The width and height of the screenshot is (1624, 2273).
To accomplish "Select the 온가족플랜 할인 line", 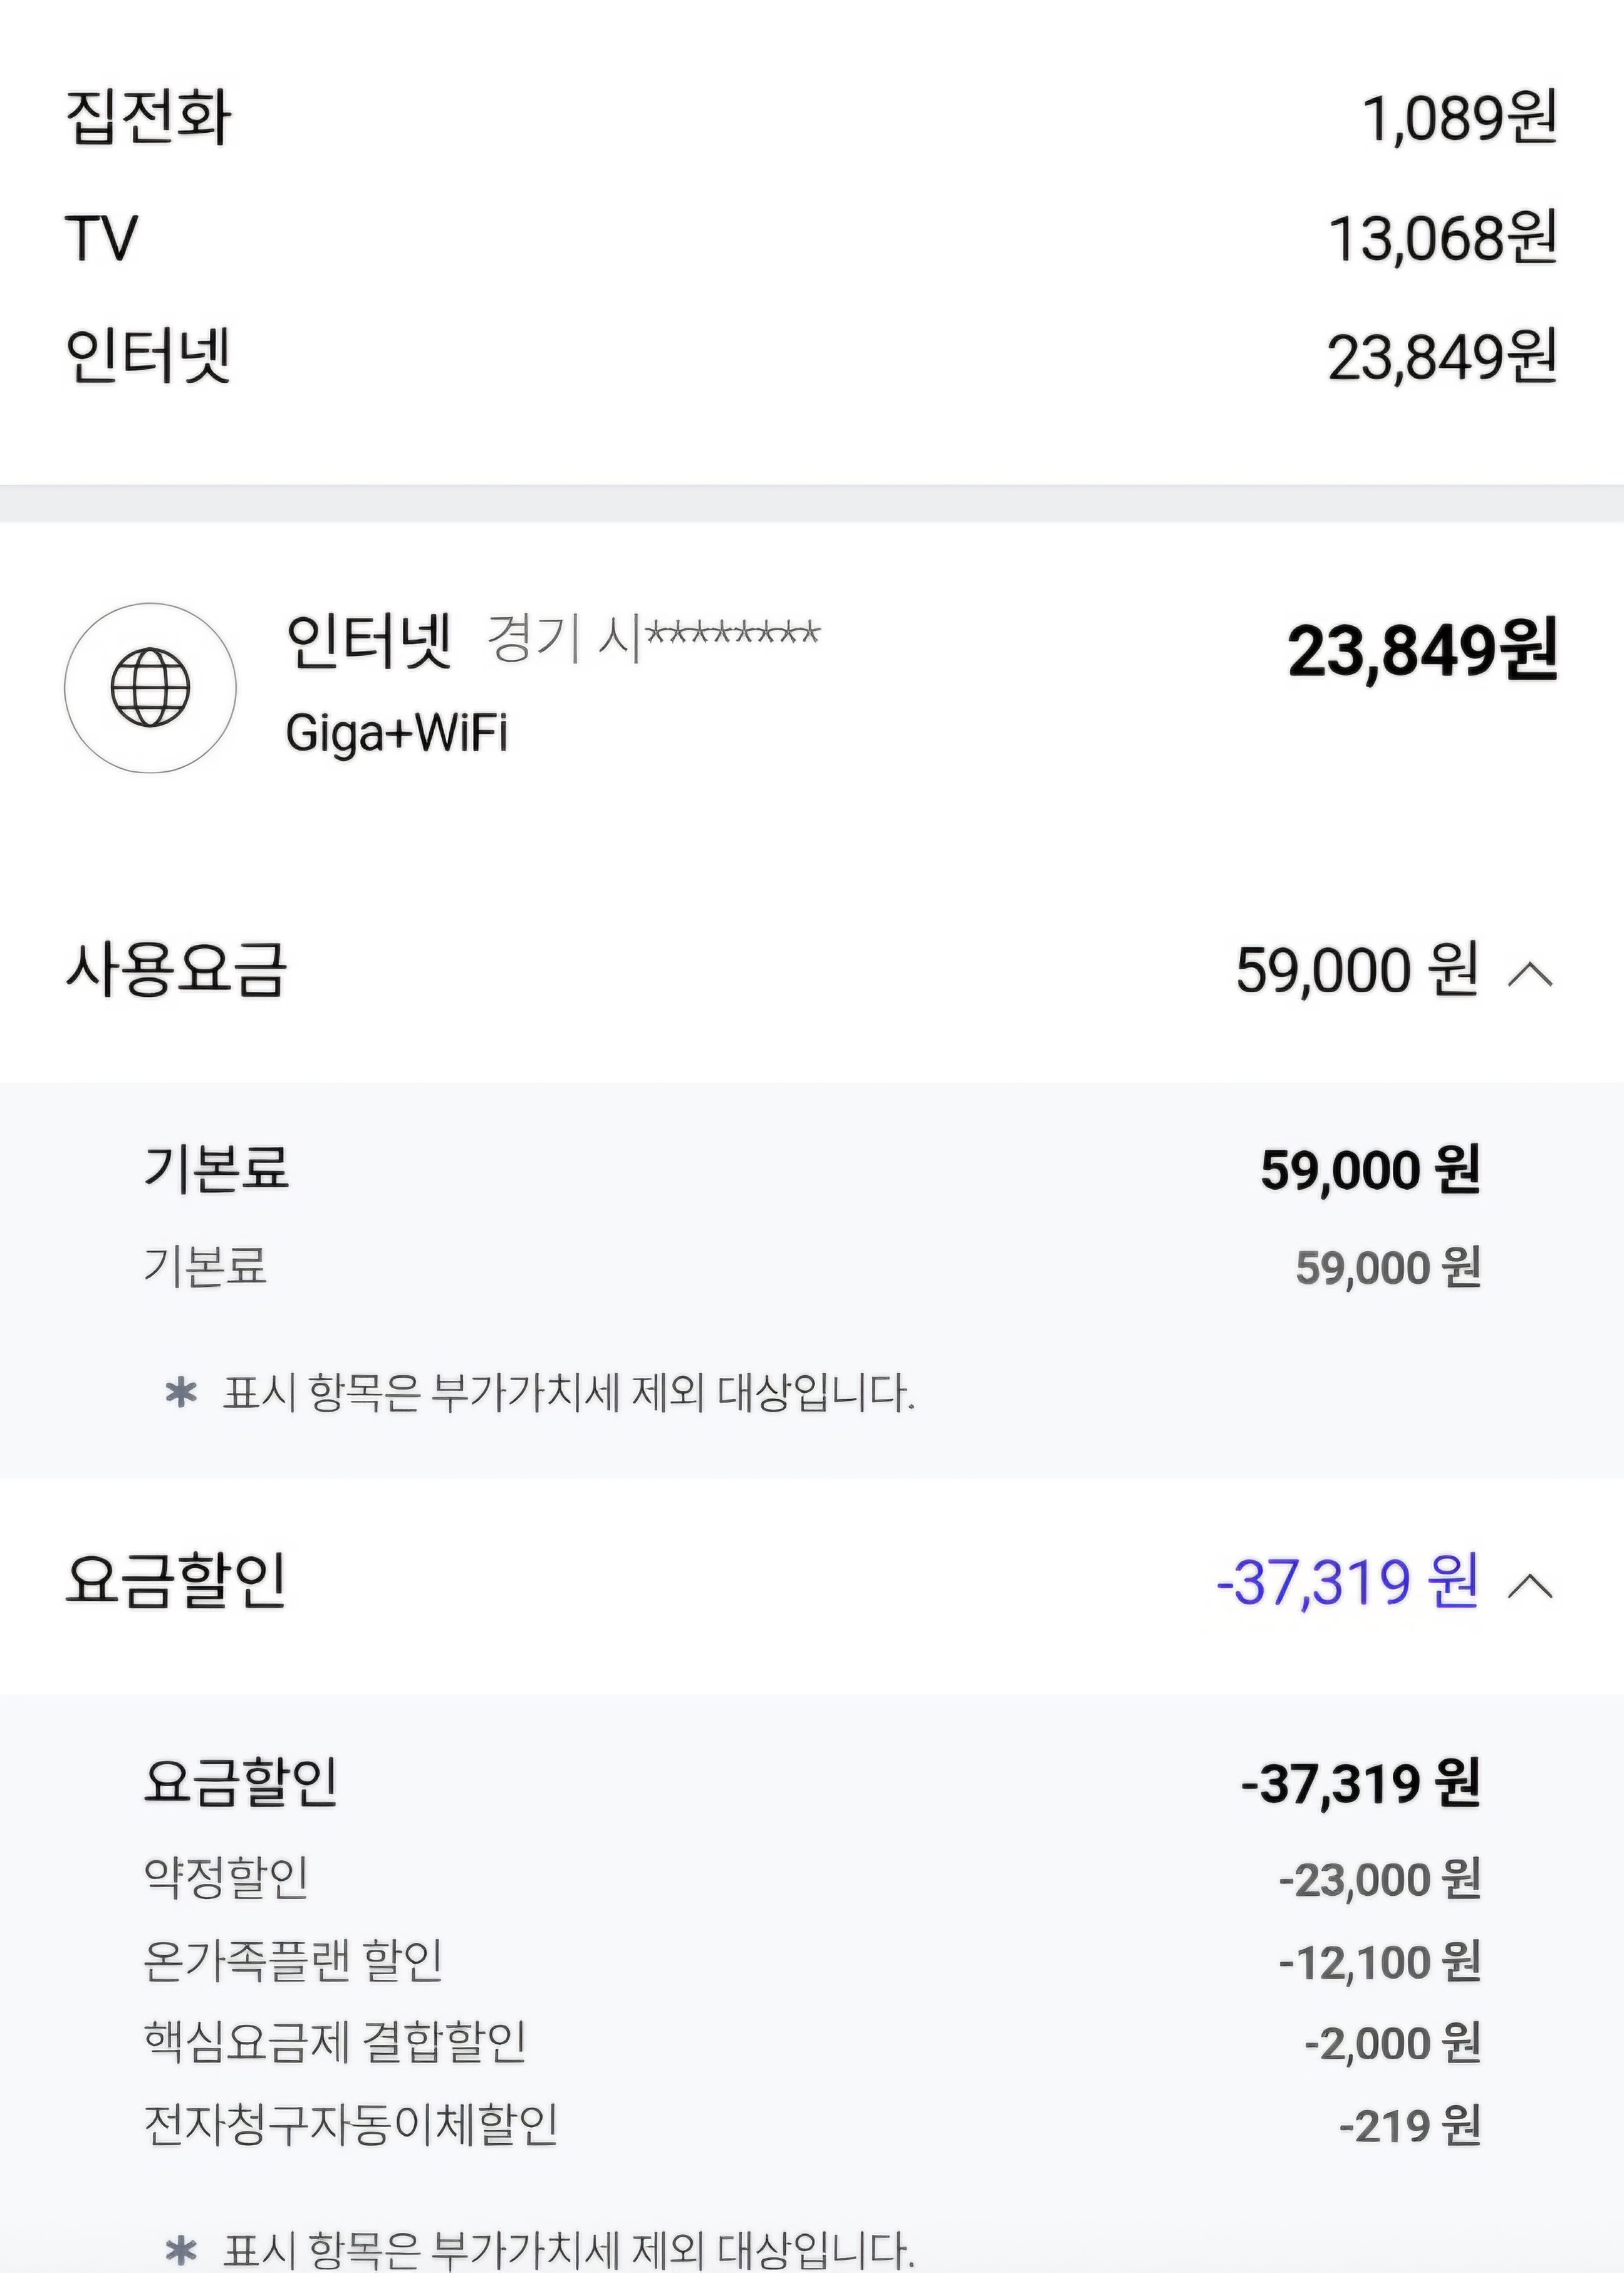I will 811,1961.
